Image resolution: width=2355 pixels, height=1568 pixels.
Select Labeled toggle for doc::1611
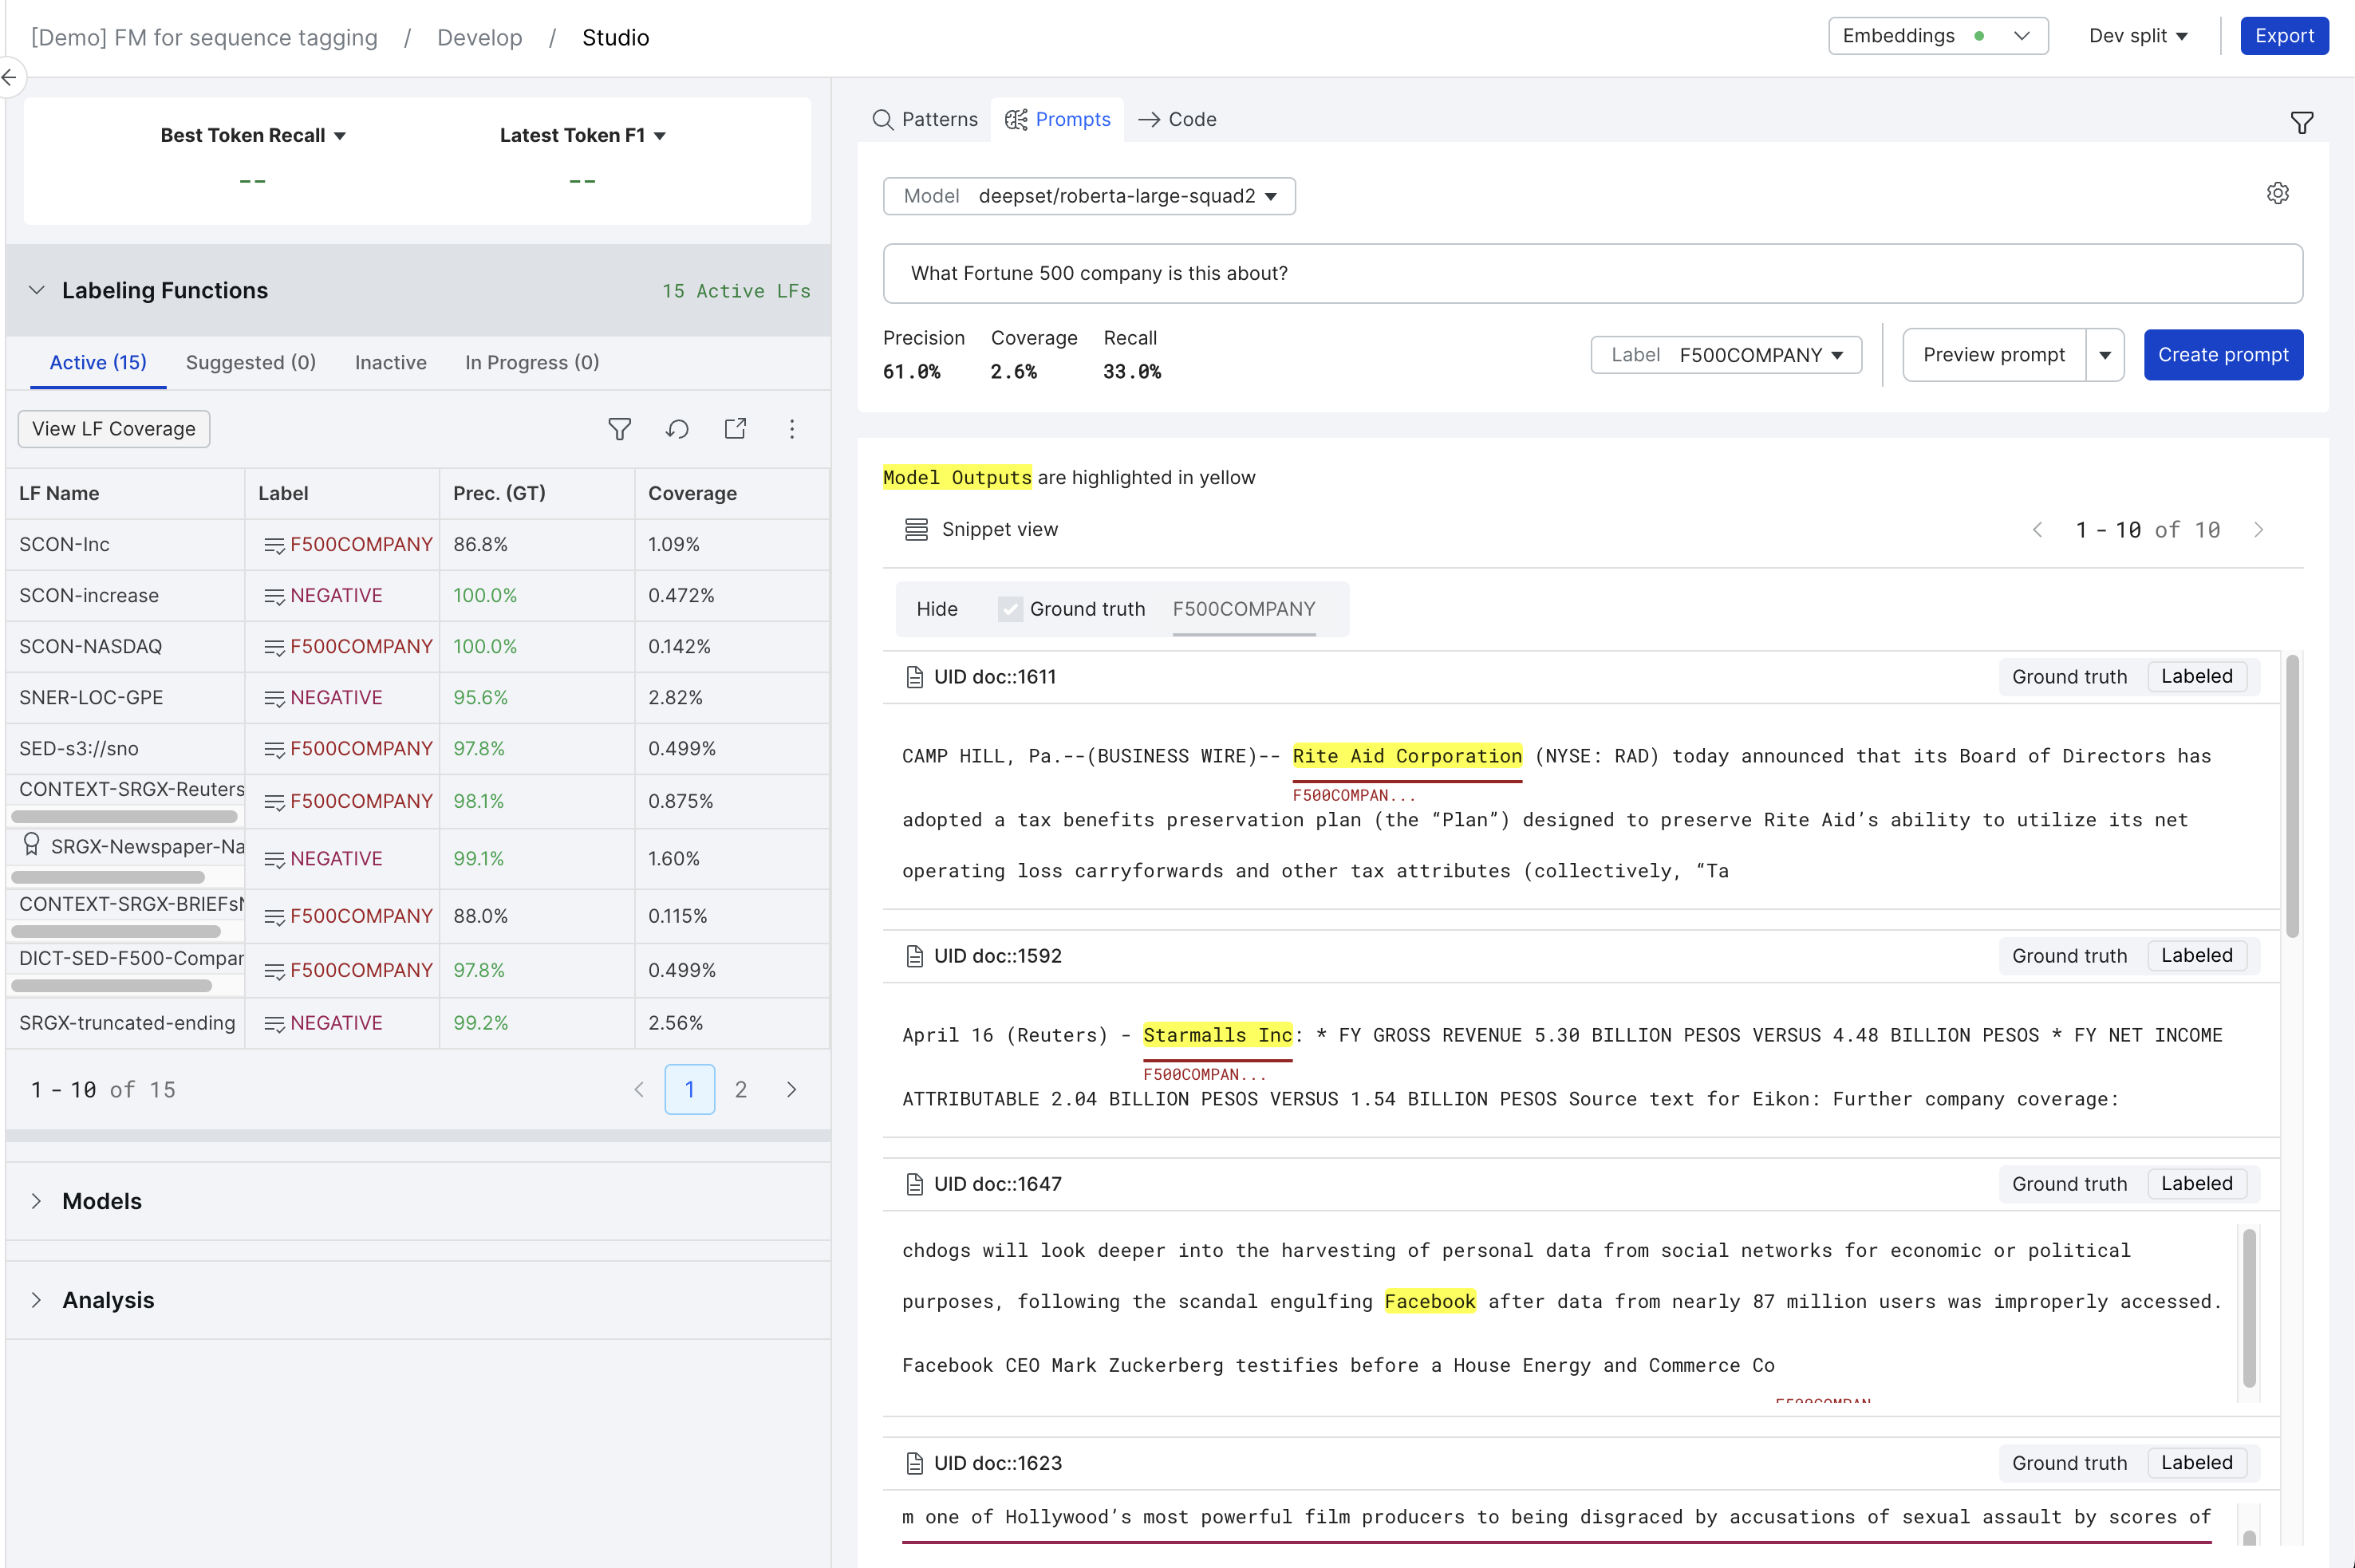(2196, 677)
